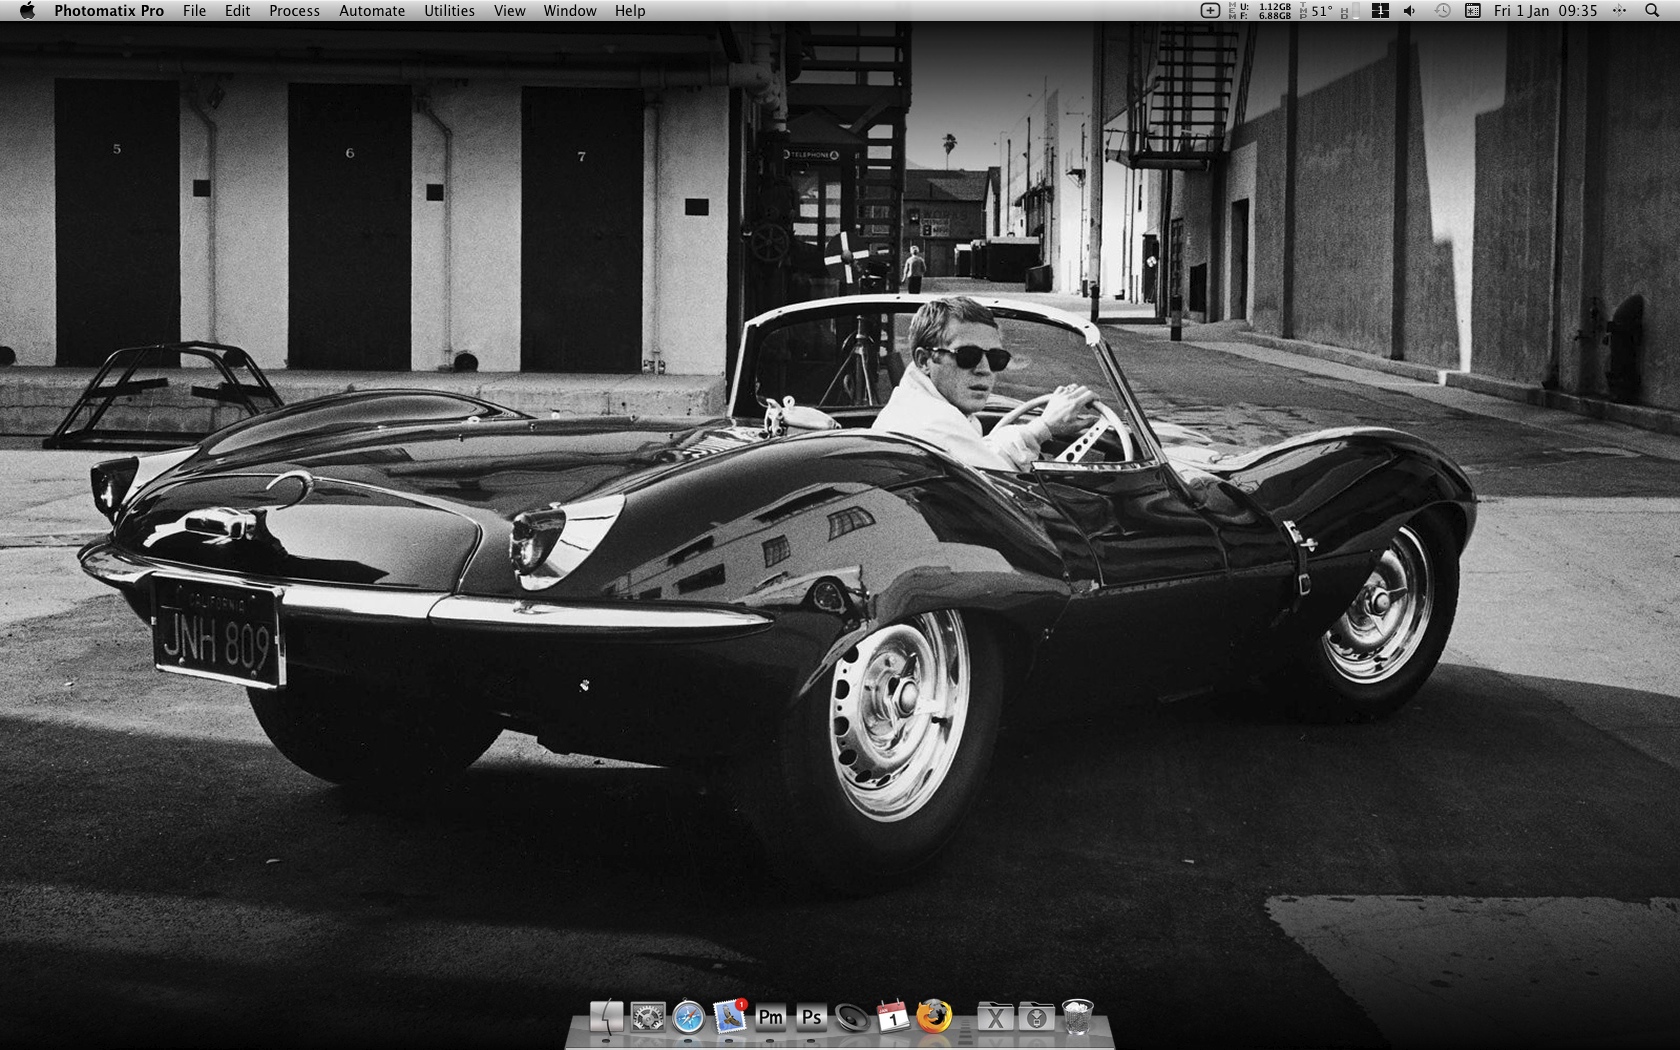Open the File menu

point(194,11)
